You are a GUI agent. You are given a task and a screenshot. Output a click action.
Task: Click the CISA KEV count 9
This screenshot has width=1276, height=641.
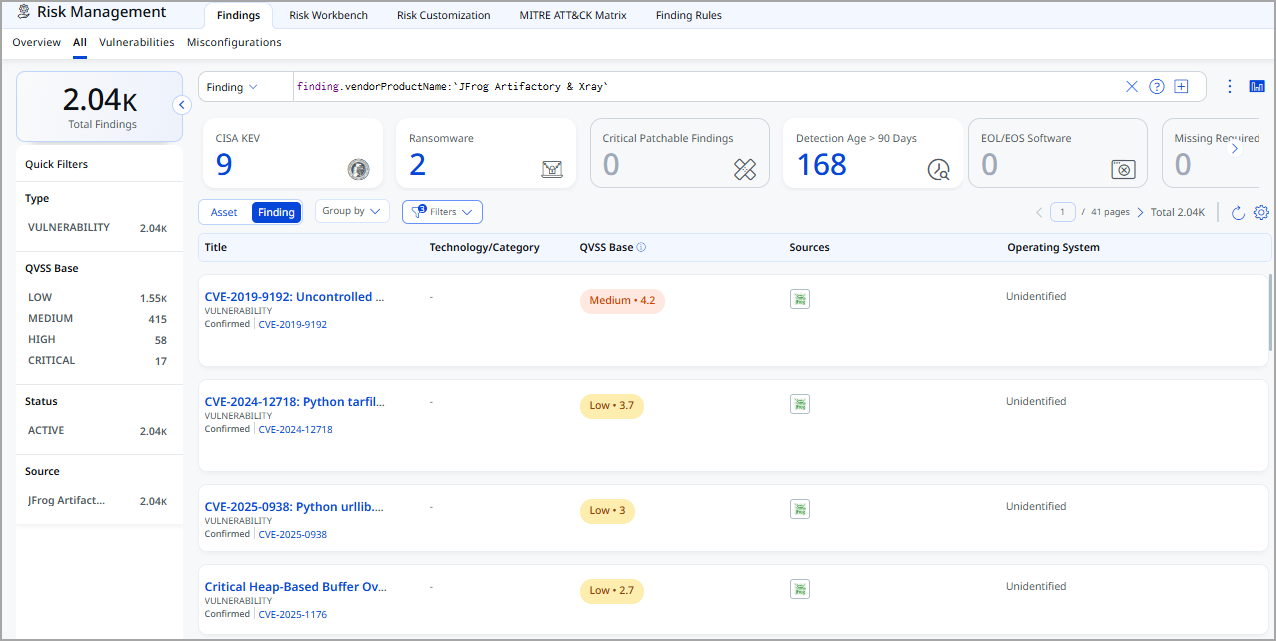click(224, 164)
